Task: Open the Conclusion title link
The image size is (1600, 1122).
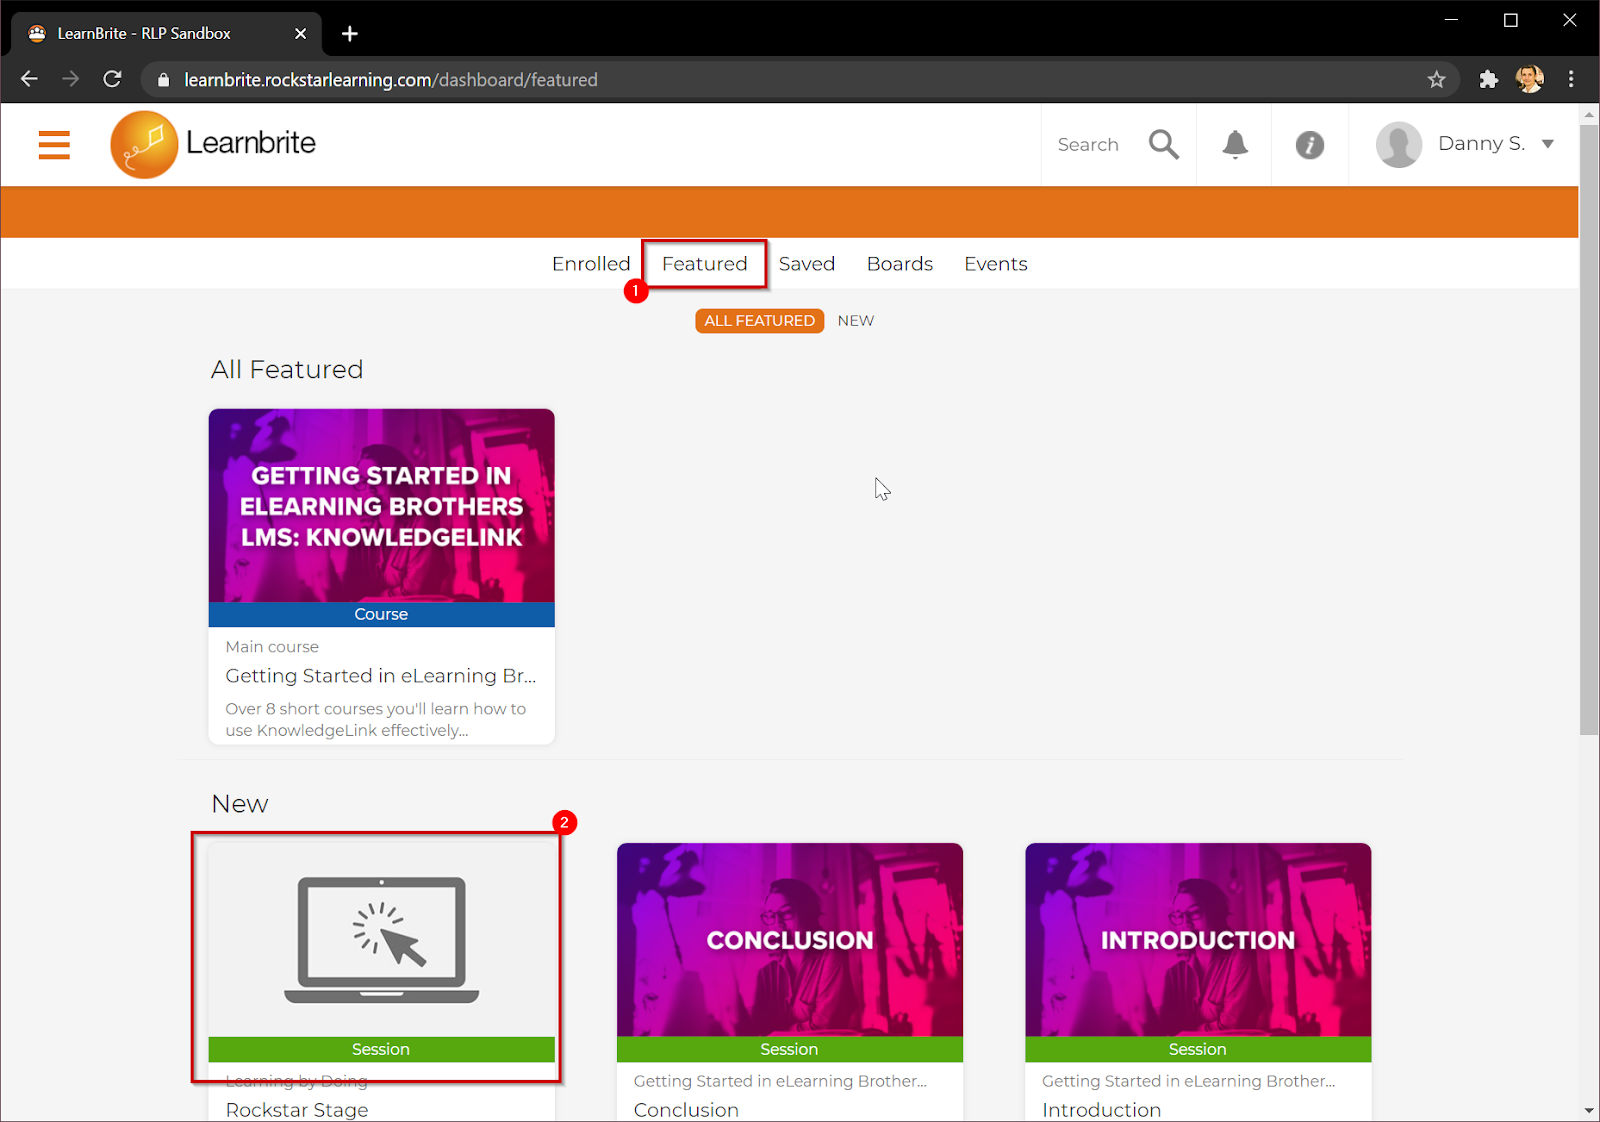Action: (686, 1110)
